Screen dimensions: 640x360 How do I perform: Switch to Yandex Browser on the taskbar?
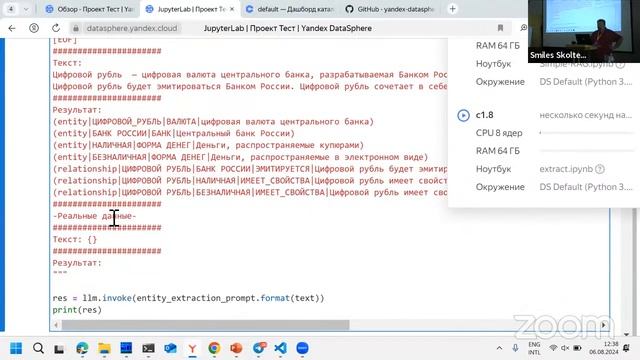click(192, 348)
